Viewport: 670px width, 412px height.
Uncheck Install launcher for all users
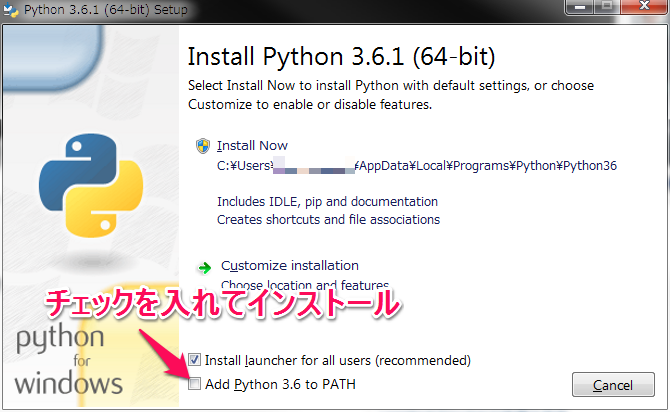[x=194, y=359]
